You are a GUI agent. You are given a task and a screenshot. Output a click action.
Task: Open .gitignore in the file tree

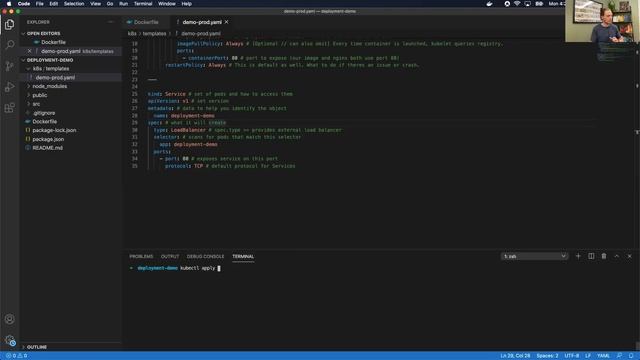tap(44, 113)
